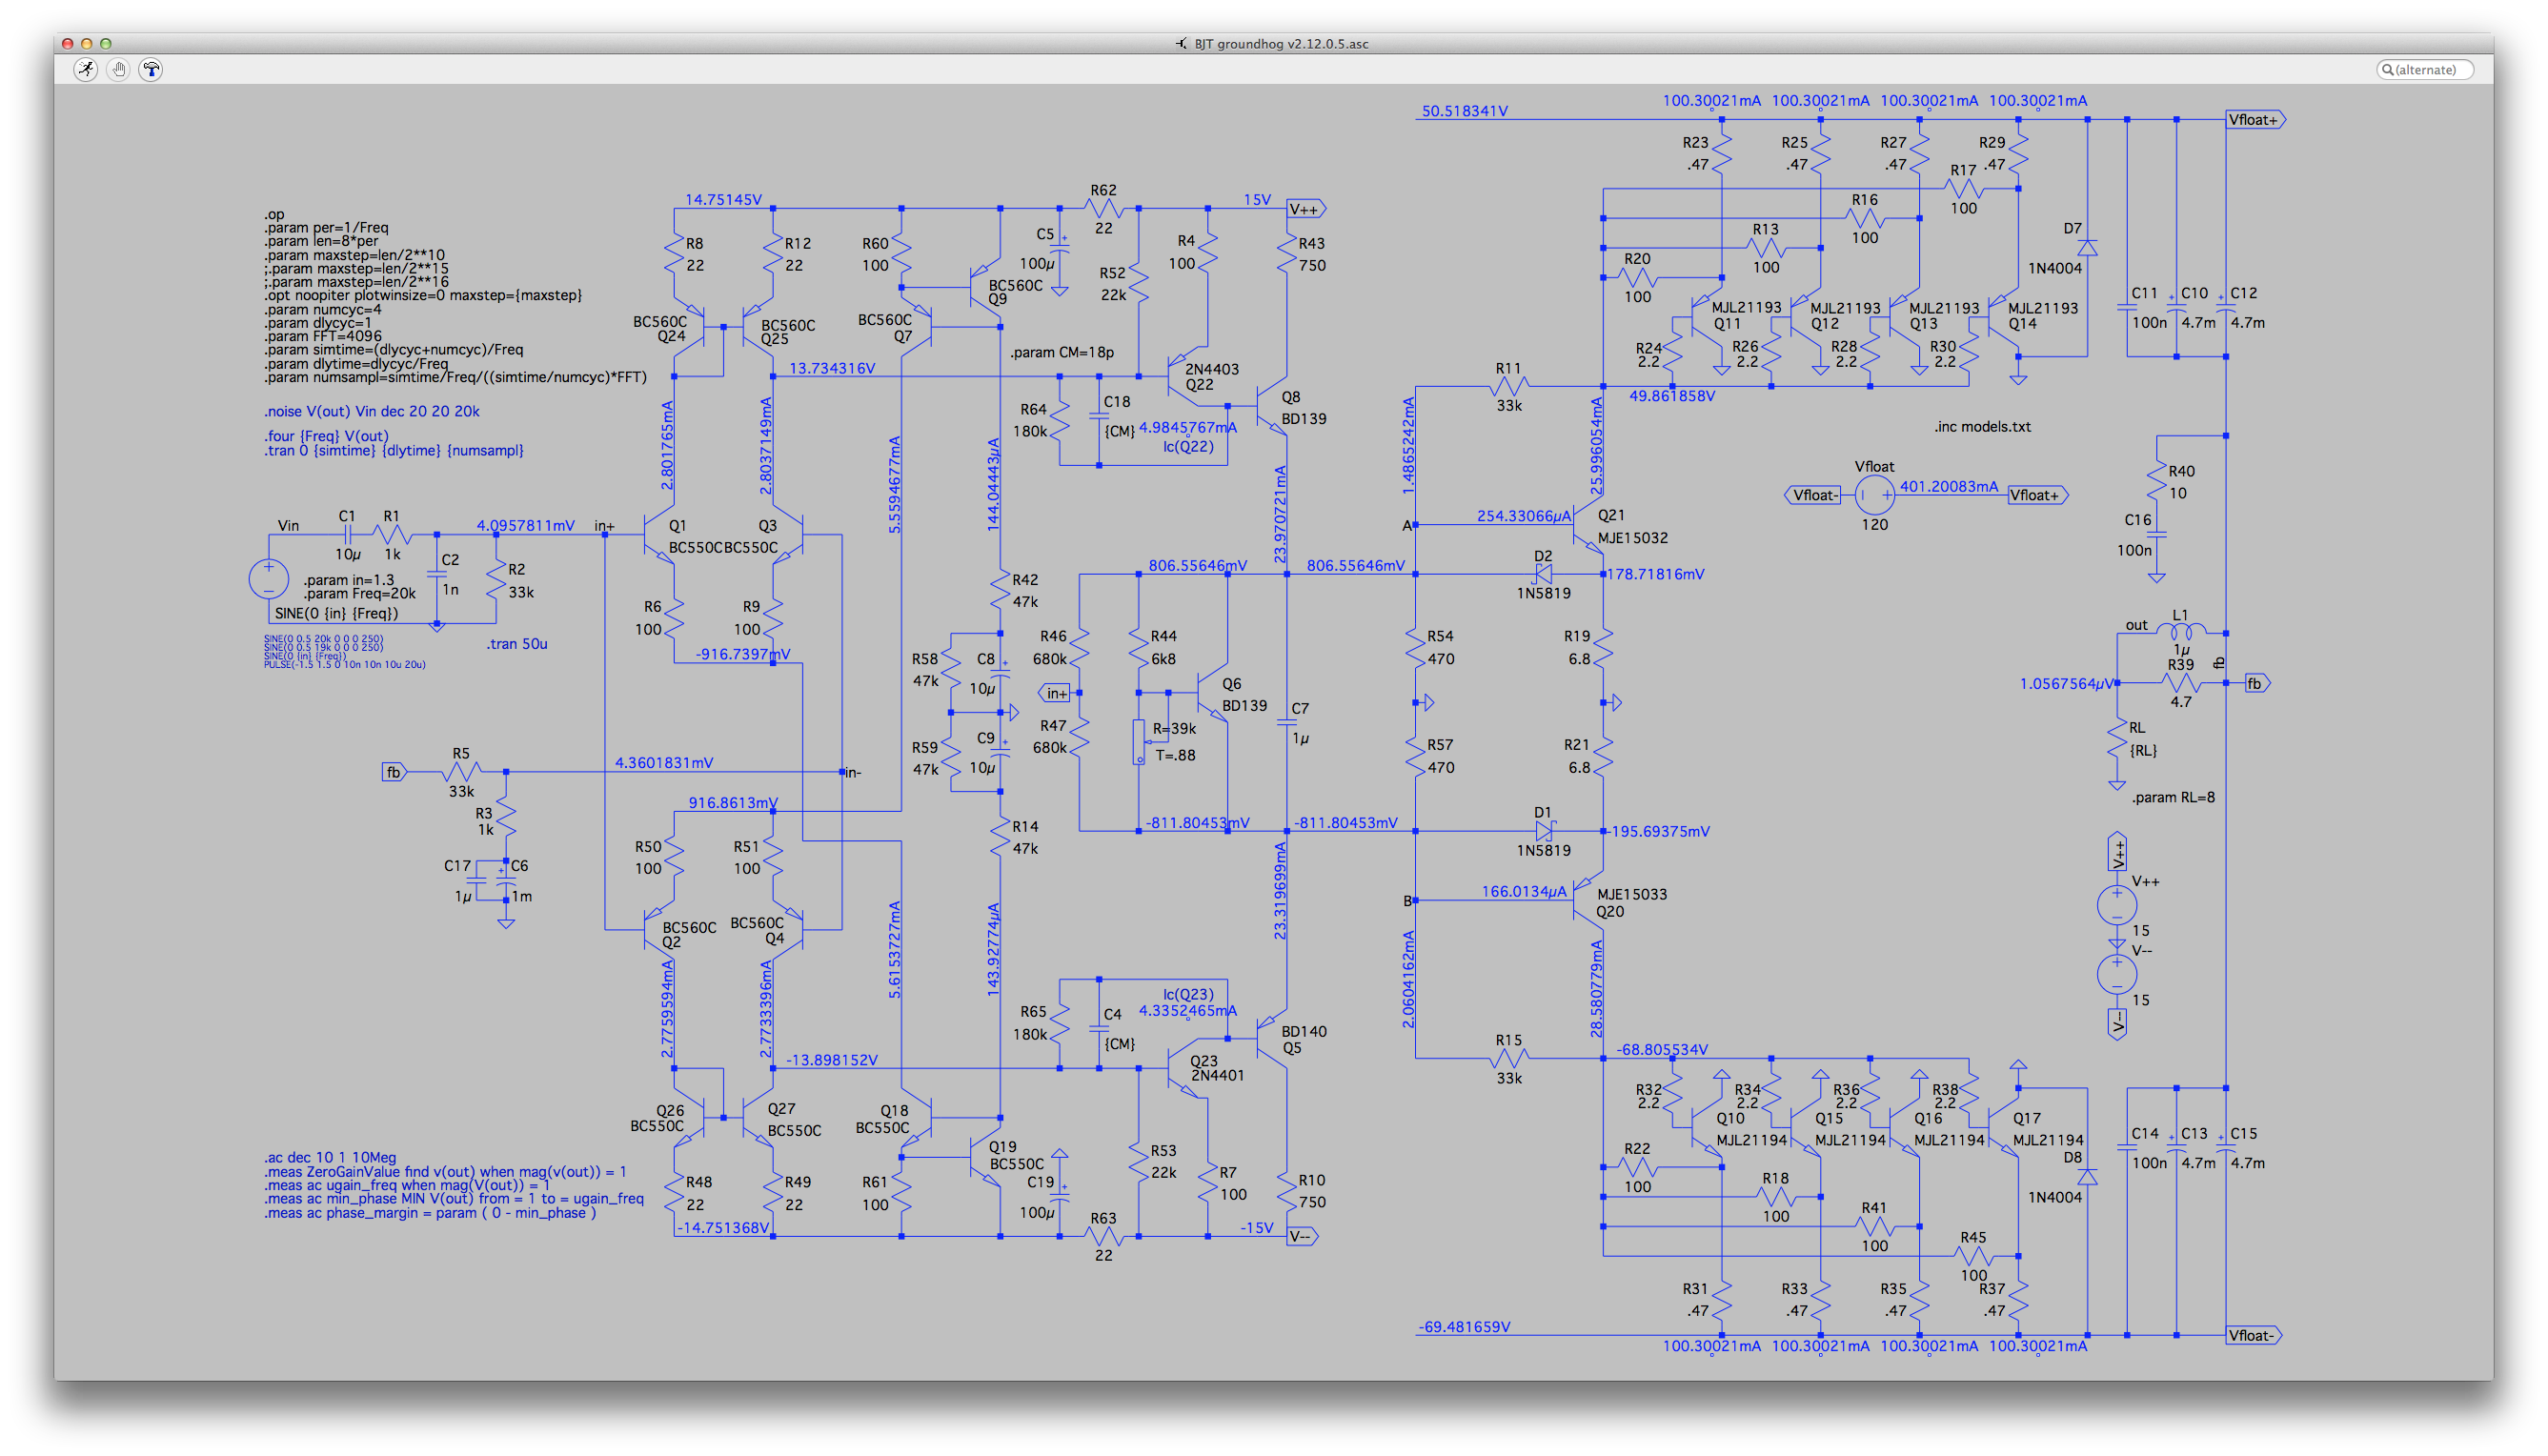Screen dimensions: 2548x1456
Task: Click the fb flag beside resistor R39
Action: 2256,683
